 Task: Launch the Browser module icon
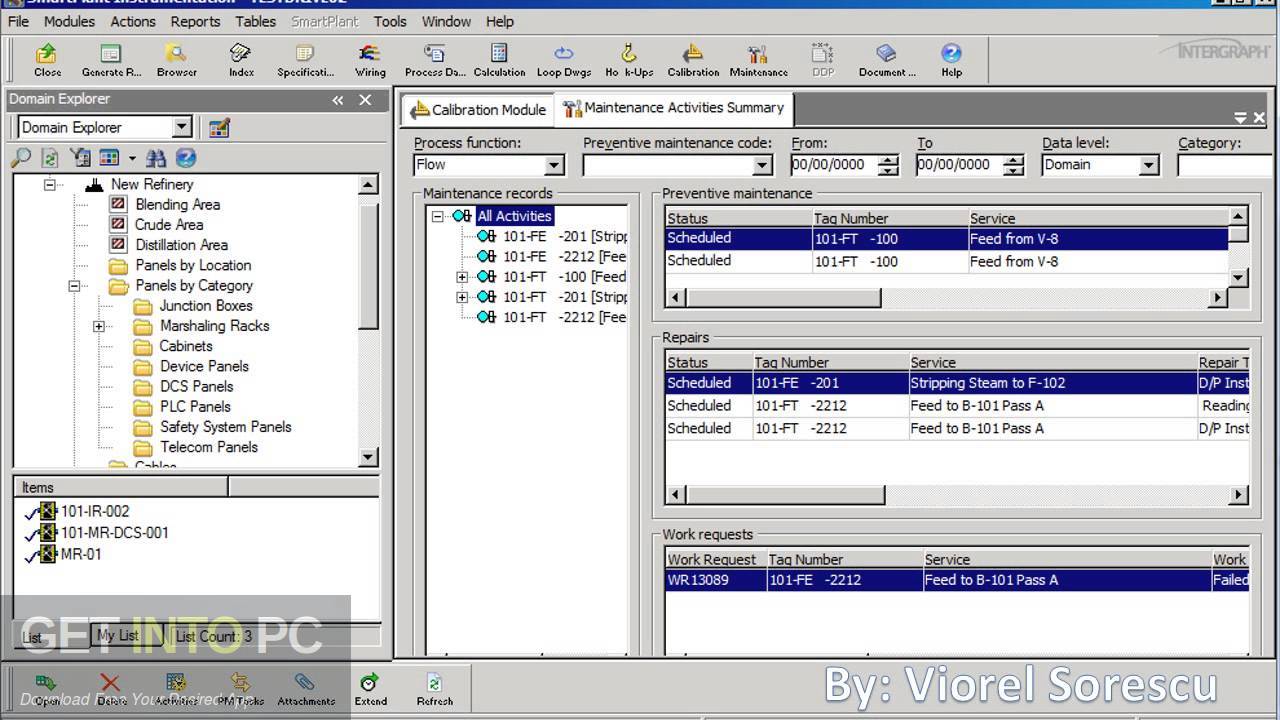(176, 60)
